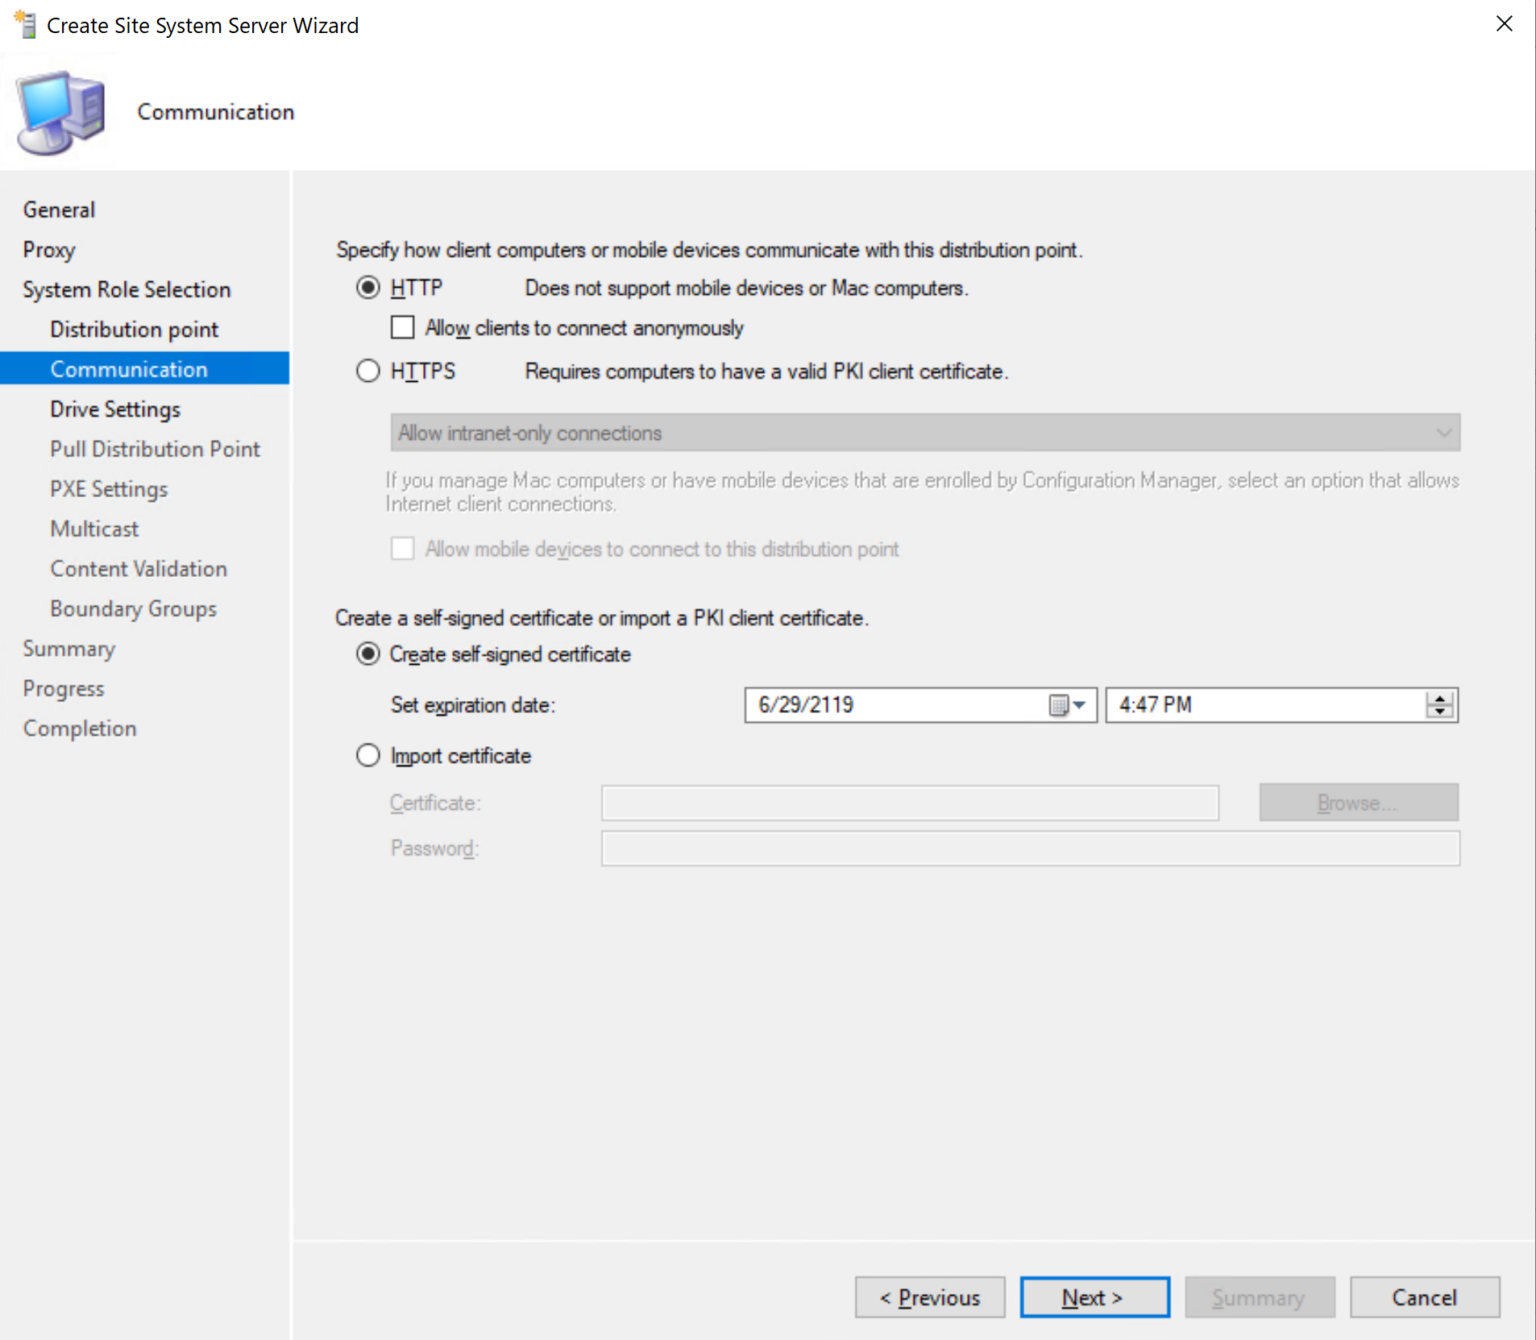
Task: Increment the time using the up stepper
Action: 1440,698
